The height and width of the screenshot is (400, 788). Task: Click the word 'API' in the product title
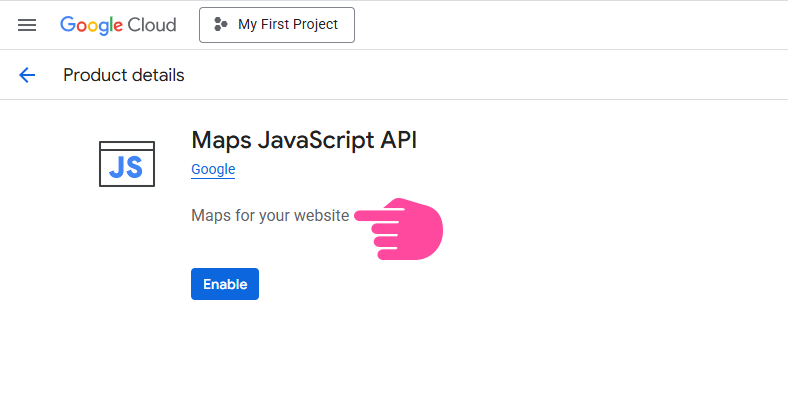[398, 139]
